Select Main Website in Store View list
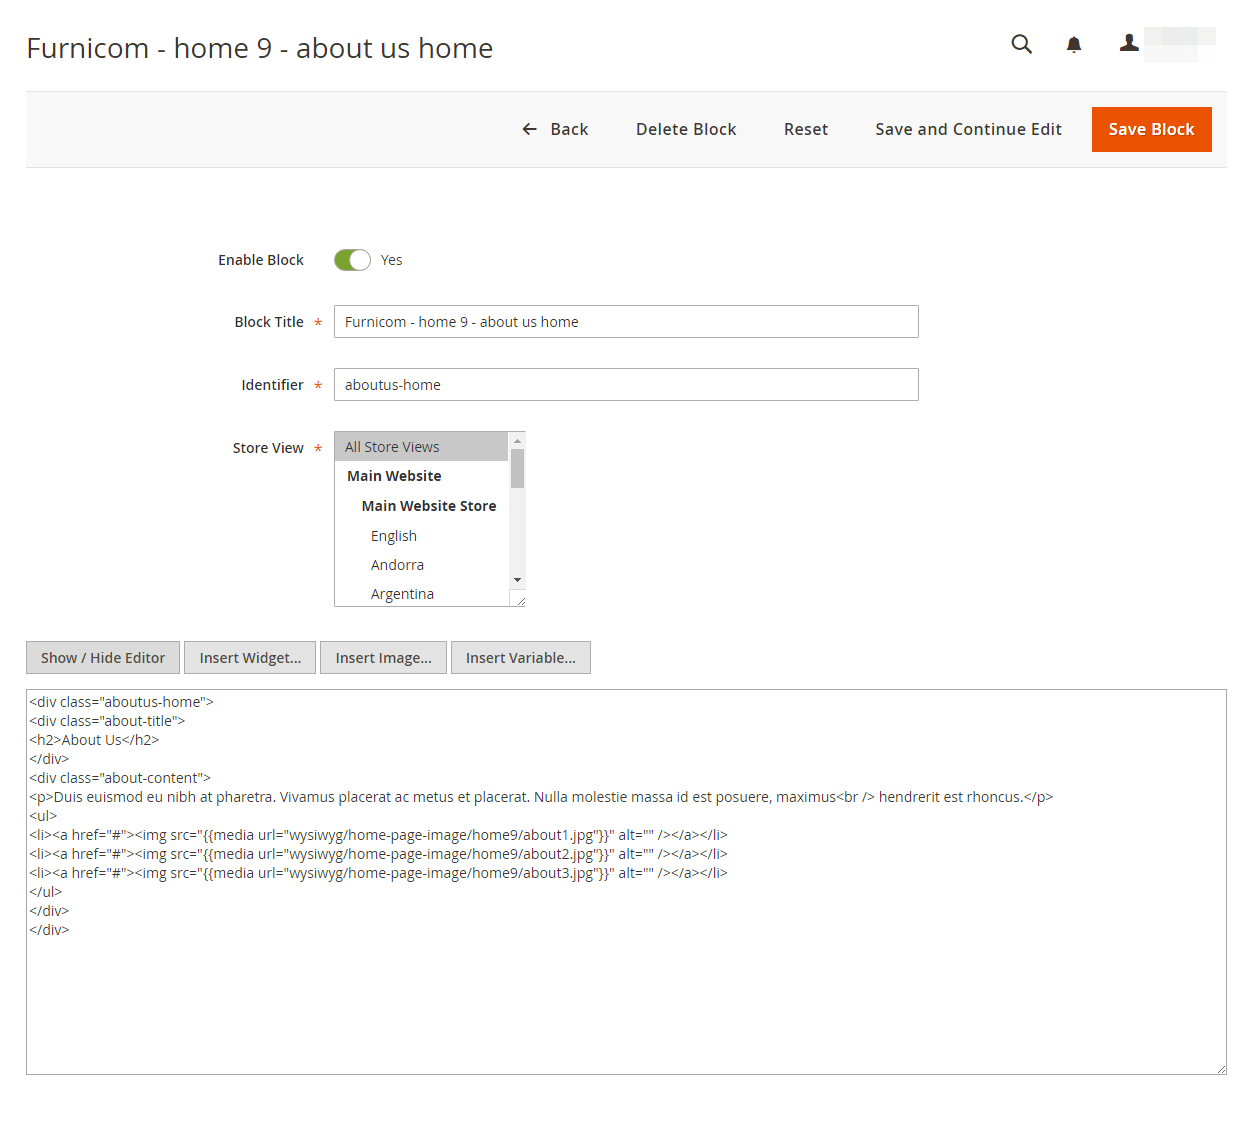Screen dimensions: 1257x1127 tap(421, 476)
